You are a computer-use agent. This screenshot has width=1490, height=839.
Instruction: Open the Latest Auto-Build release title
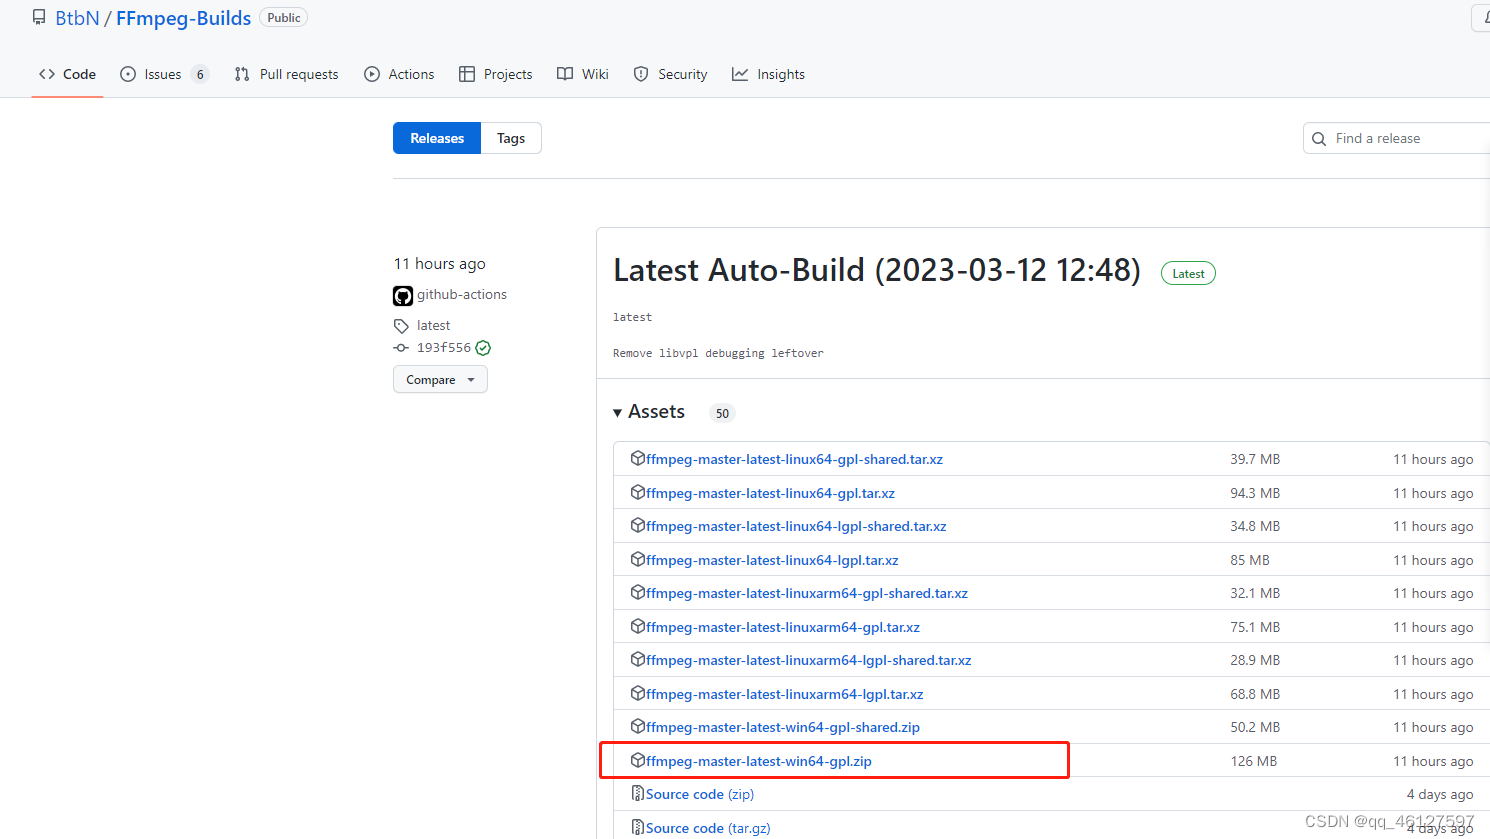(877, 270)
